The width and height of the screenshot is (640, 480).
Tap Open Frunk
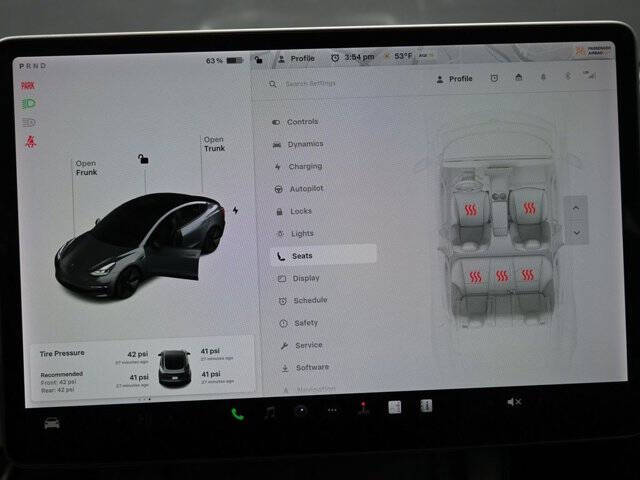point(86,168)
